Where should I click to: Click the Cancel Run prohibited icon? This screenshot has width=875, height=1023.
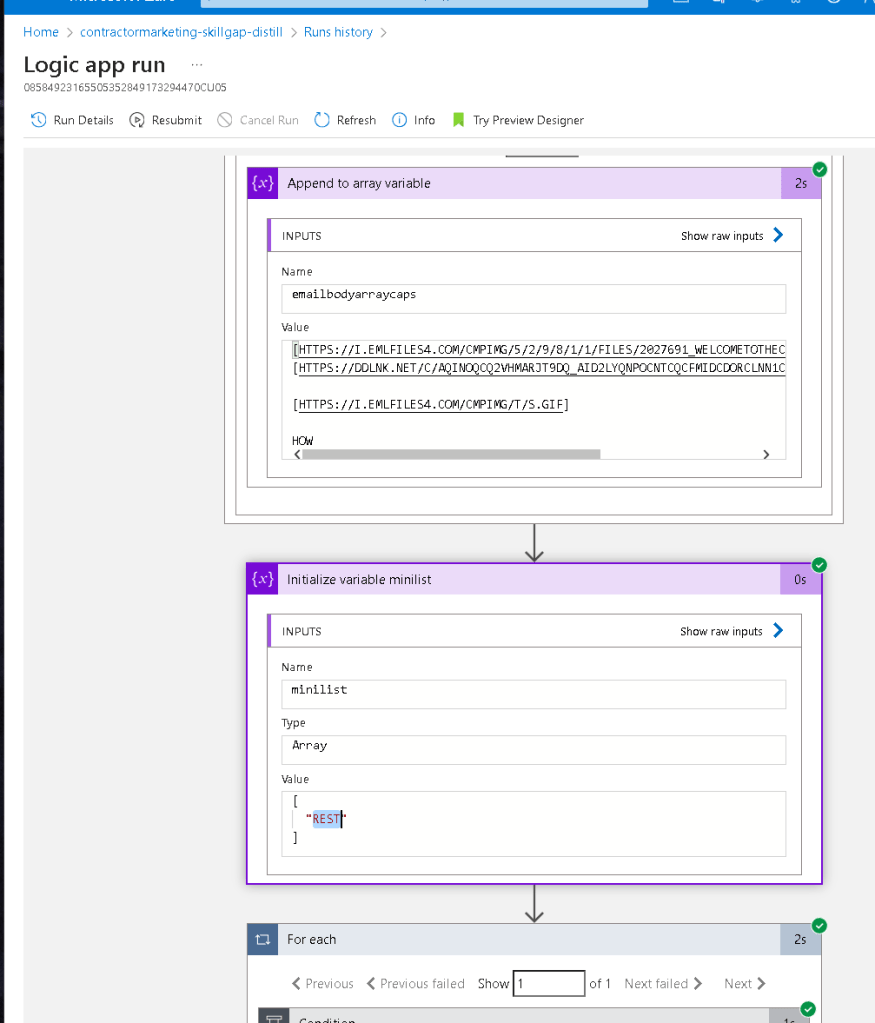click(224, 120)
